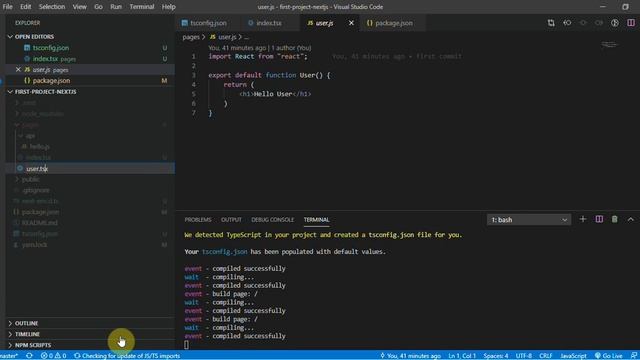Expand the node_modules folder

[42, 113]
